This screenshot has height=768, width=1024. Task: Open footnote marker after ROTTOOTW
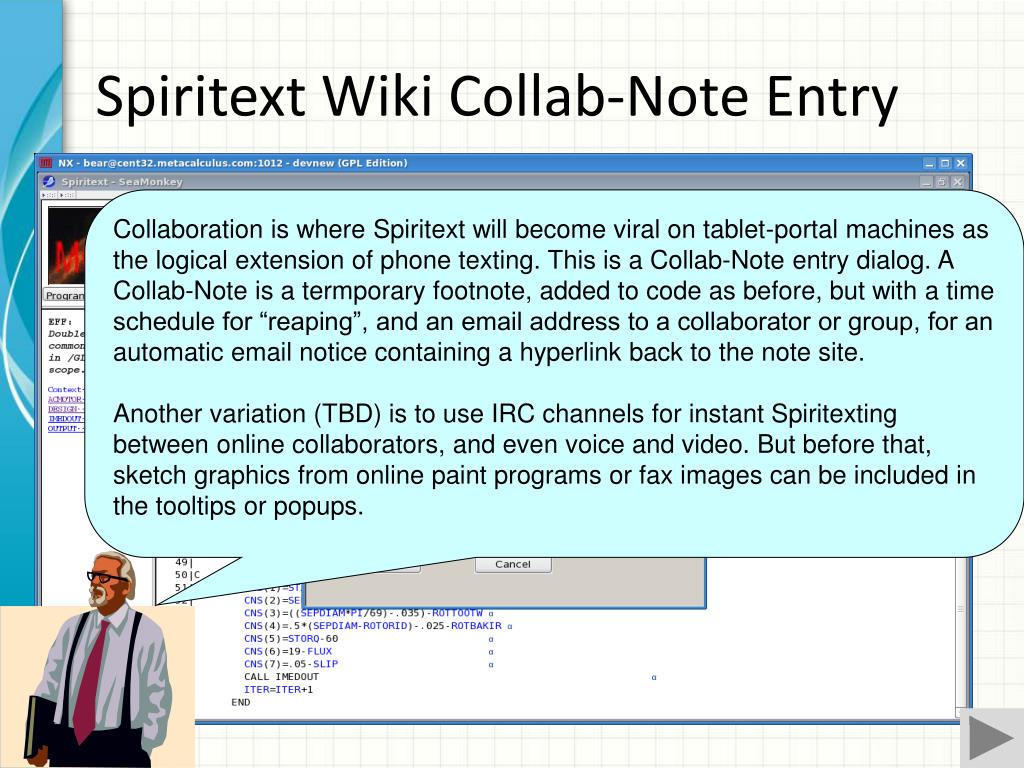491,614
